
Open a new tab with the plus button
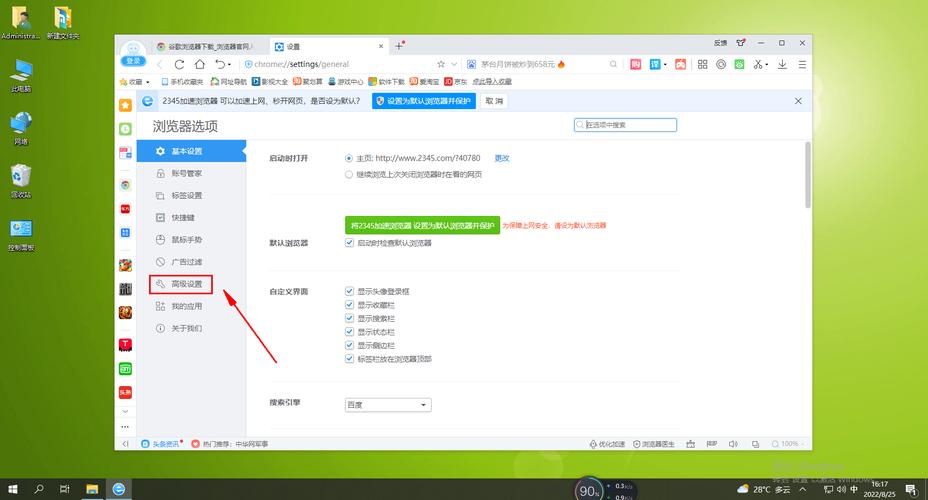pyautogui.click(x=399, y=46)
